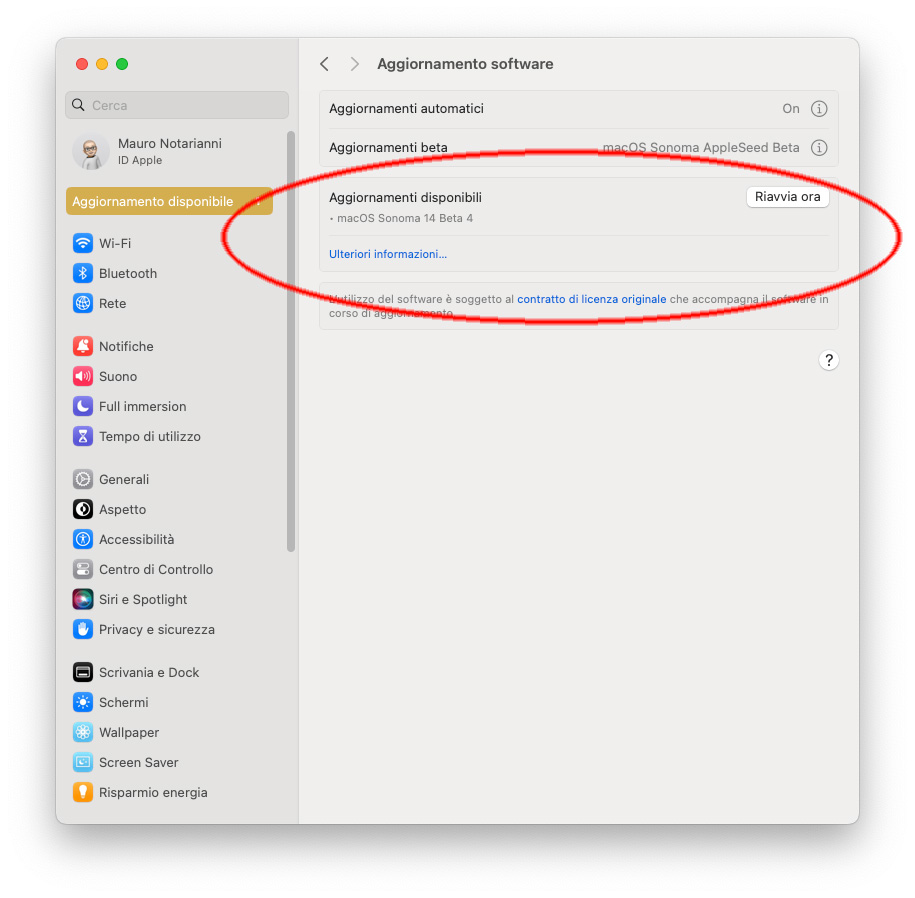Screen dimensions: 915x898
Task: Open the Suono speaker icon
Action: pyautogui.click(x=83, y=376)
